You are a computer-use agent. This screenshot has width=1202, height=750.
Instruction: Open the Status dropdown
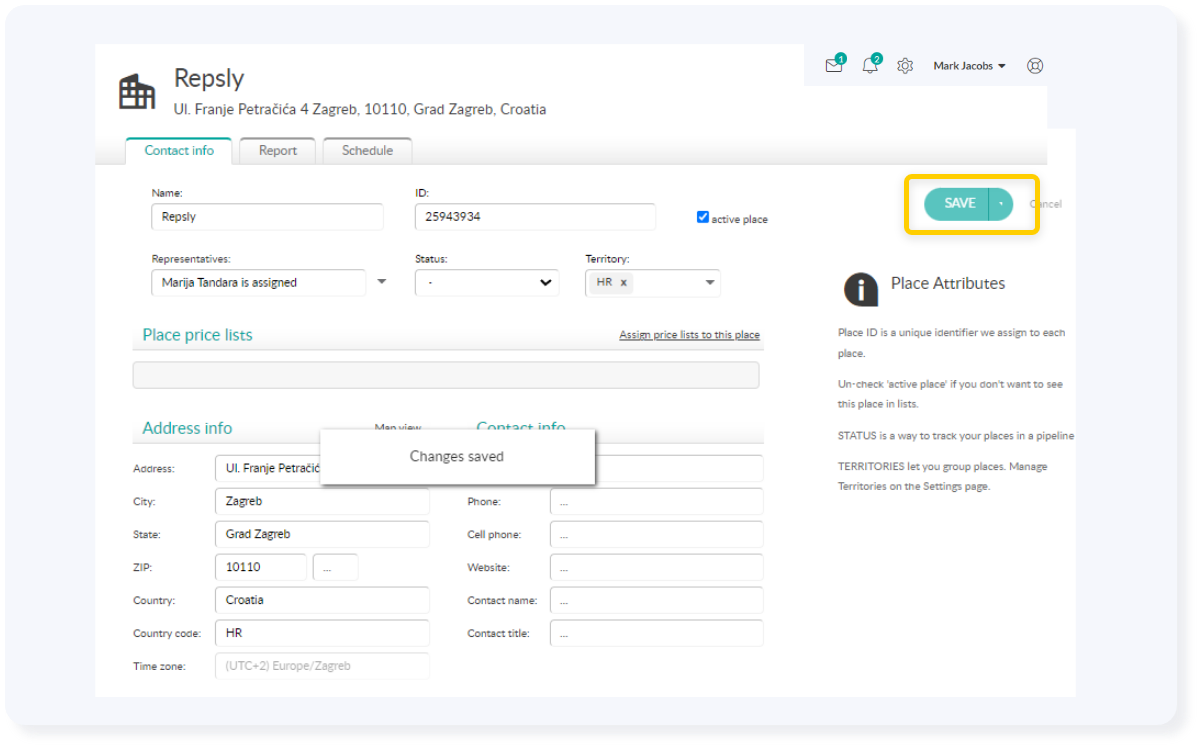pyautogui.click(x=487, y=283)
